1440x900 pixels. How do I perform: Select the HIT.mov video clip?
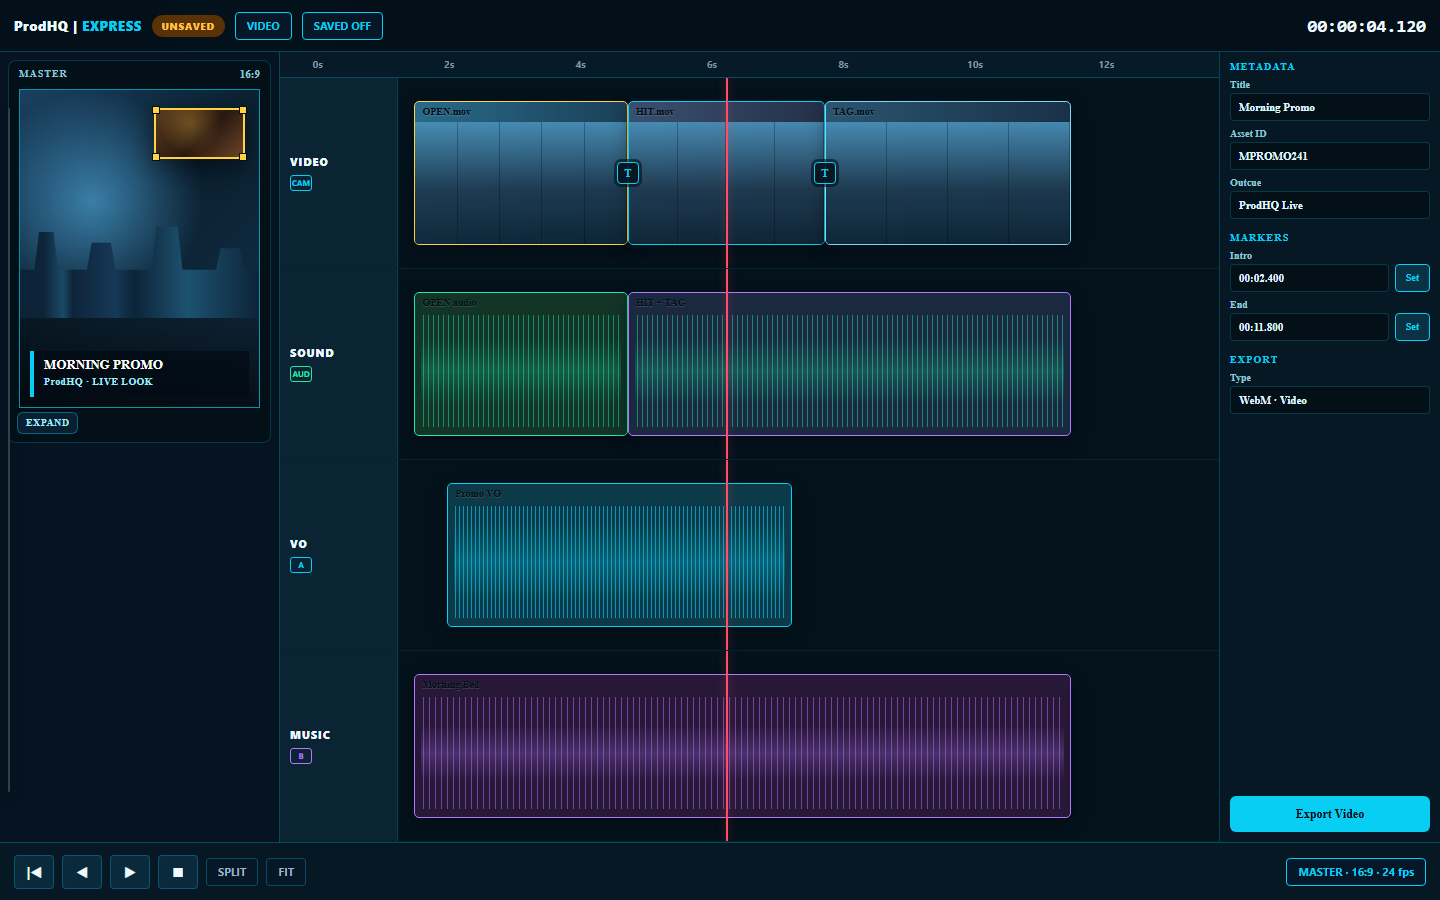pyautogui.click(x=726, y=173)
